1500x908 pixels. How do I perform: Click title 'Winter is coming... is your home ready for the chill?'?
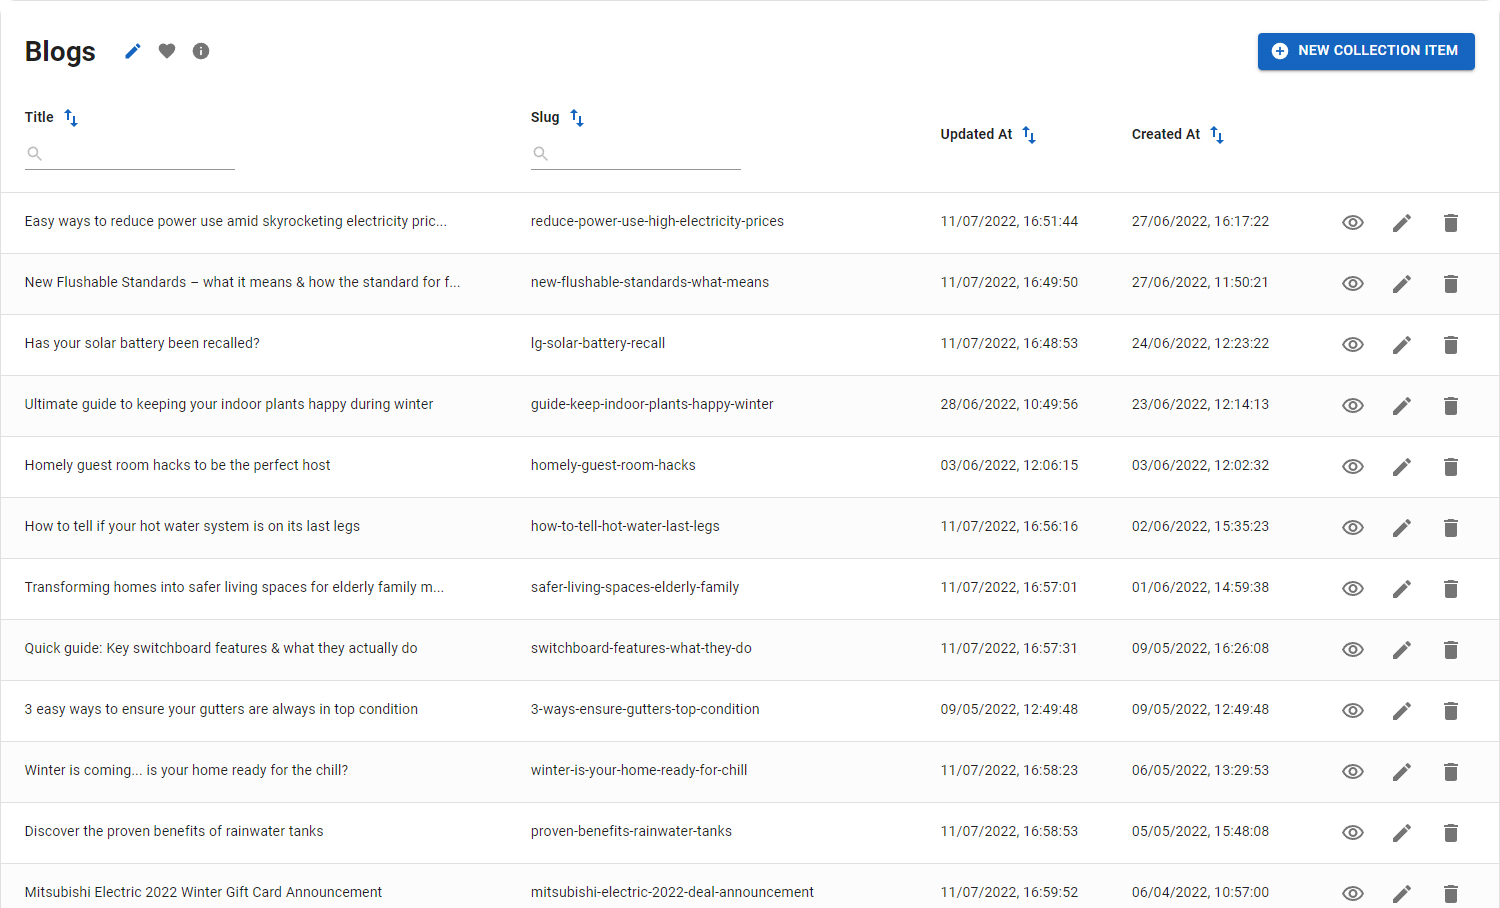click(x=186, y=770)
